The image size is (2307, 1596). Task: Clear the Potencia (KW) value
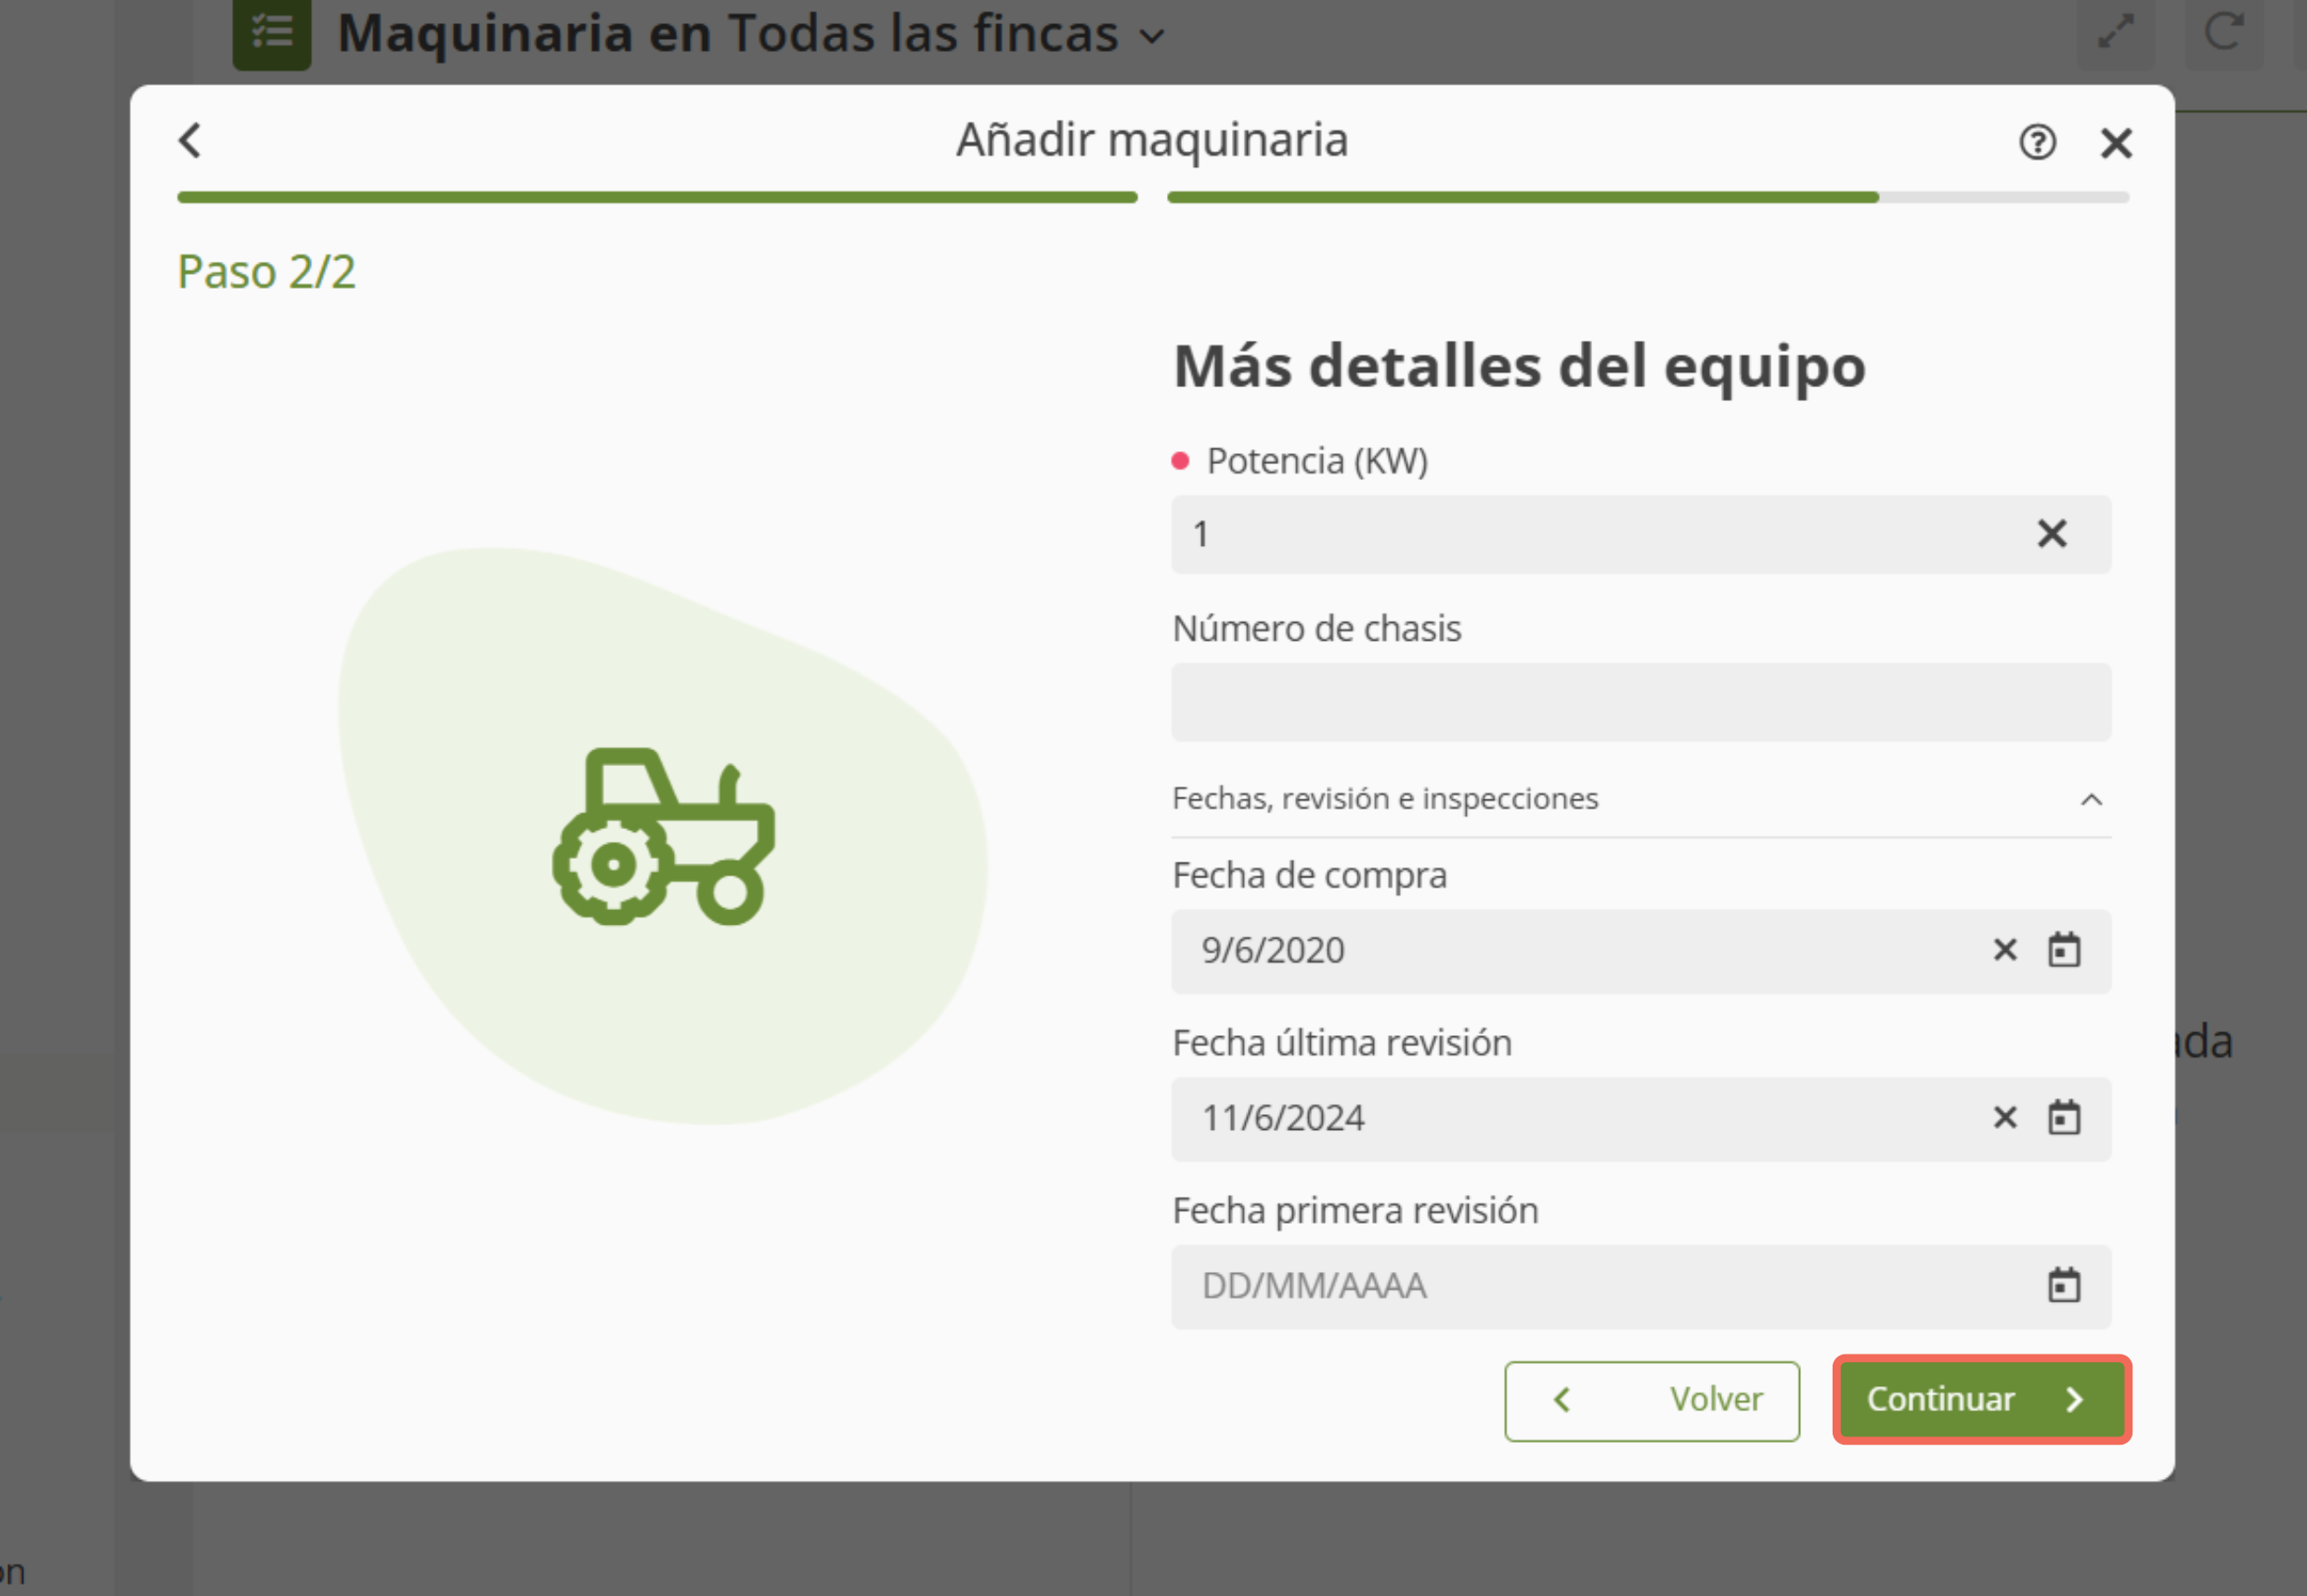pos(2051,534)
